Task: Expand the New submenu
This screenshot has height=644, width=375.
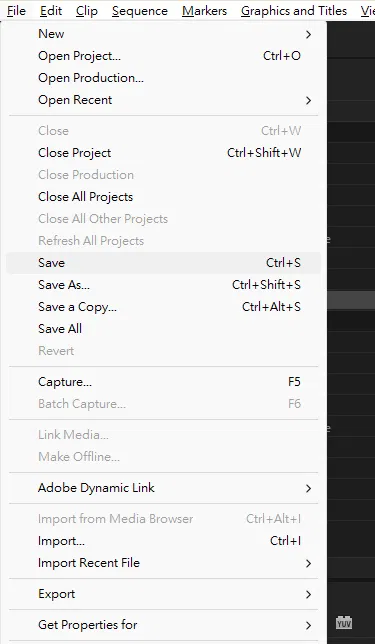Action: [x=163, y=34]
